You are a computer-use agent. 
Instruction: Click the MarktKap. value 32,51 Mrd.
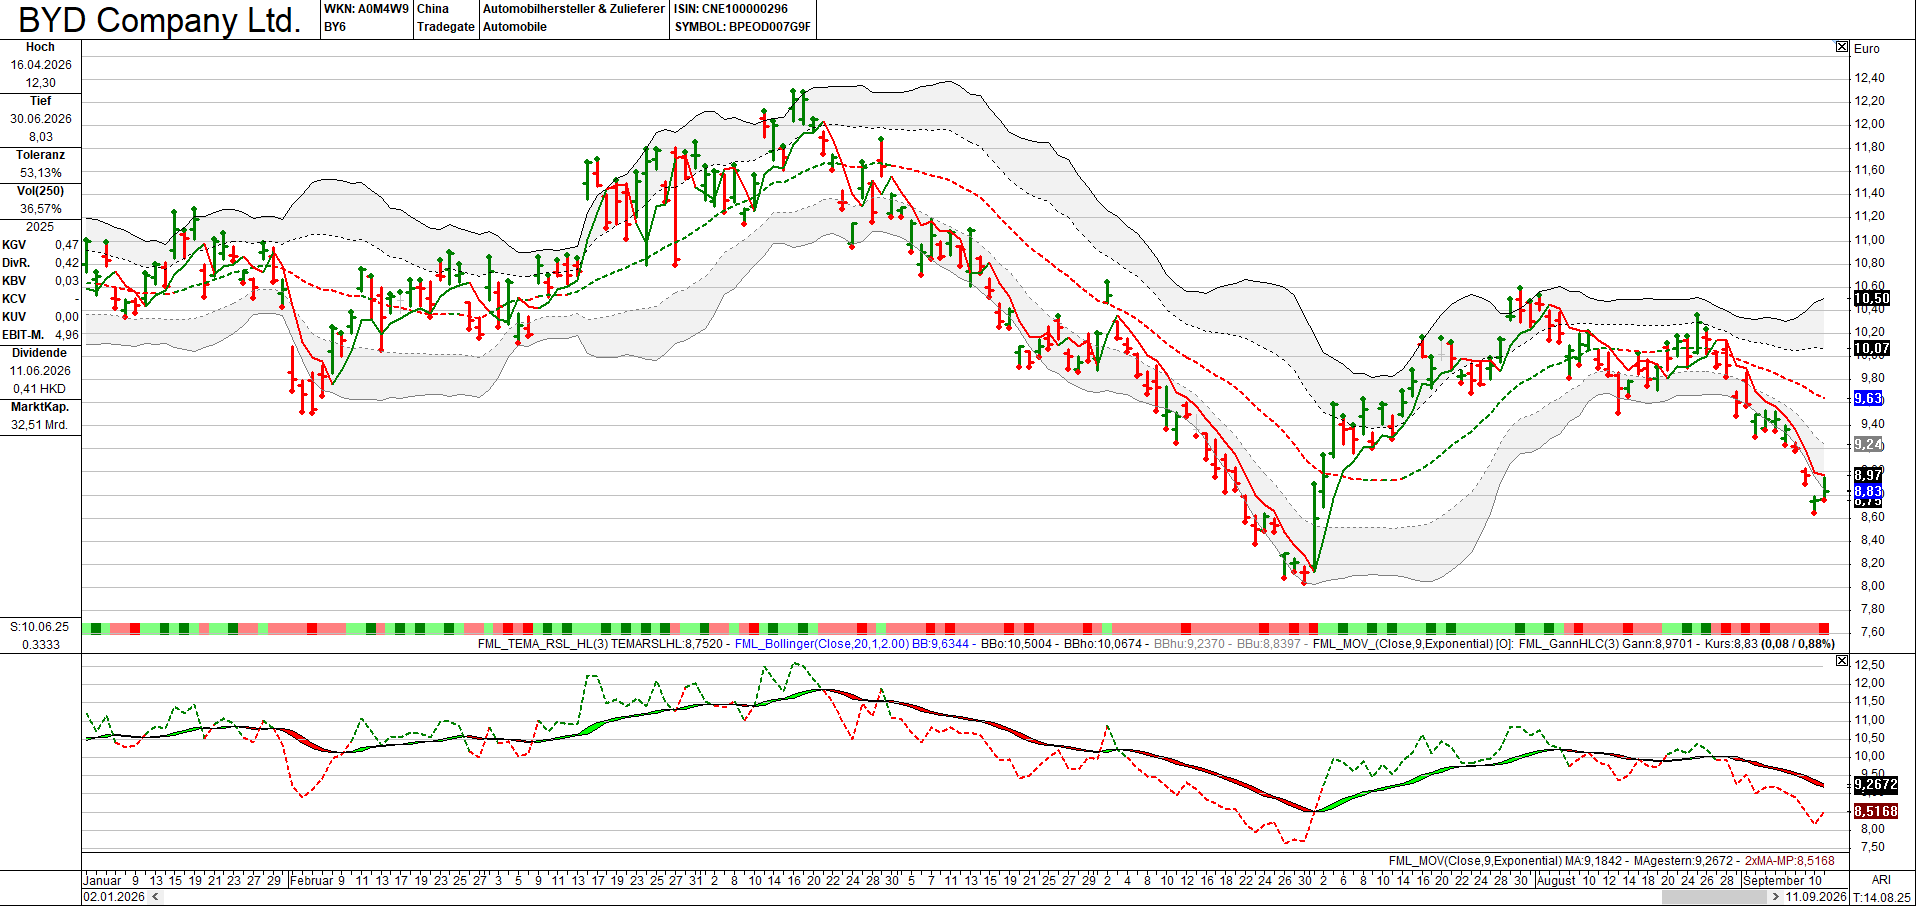click(x=41, y=425)
